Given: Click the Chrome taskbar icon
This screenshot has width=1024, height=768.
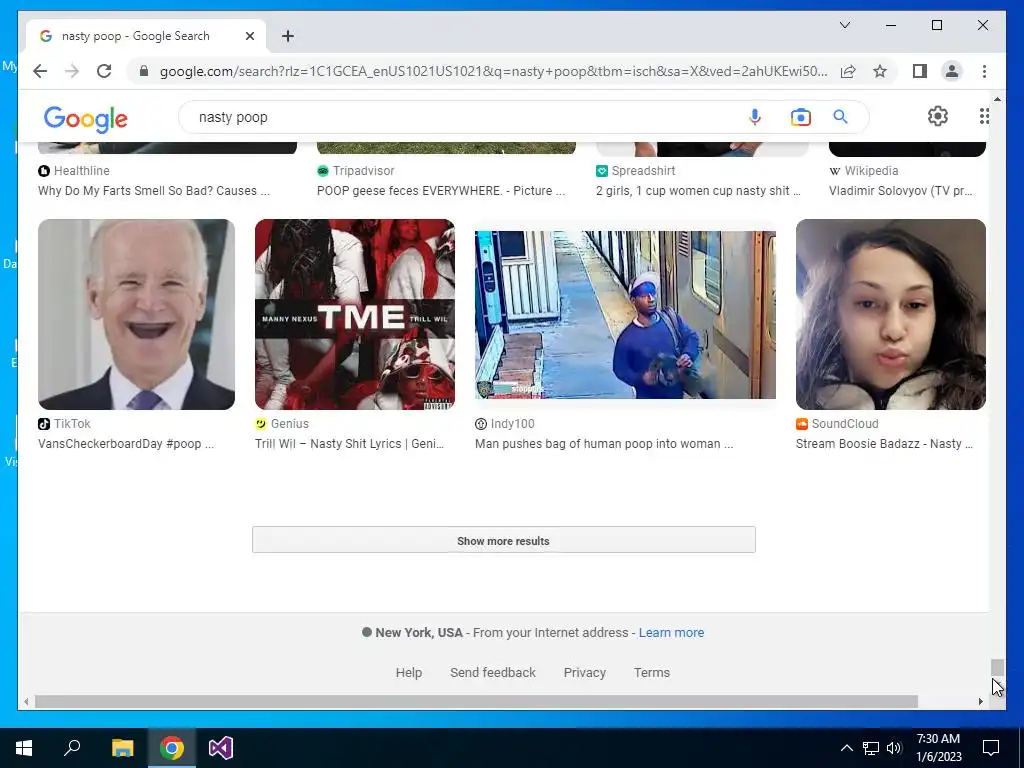Looking at the screenshot, I should [172, 748].
